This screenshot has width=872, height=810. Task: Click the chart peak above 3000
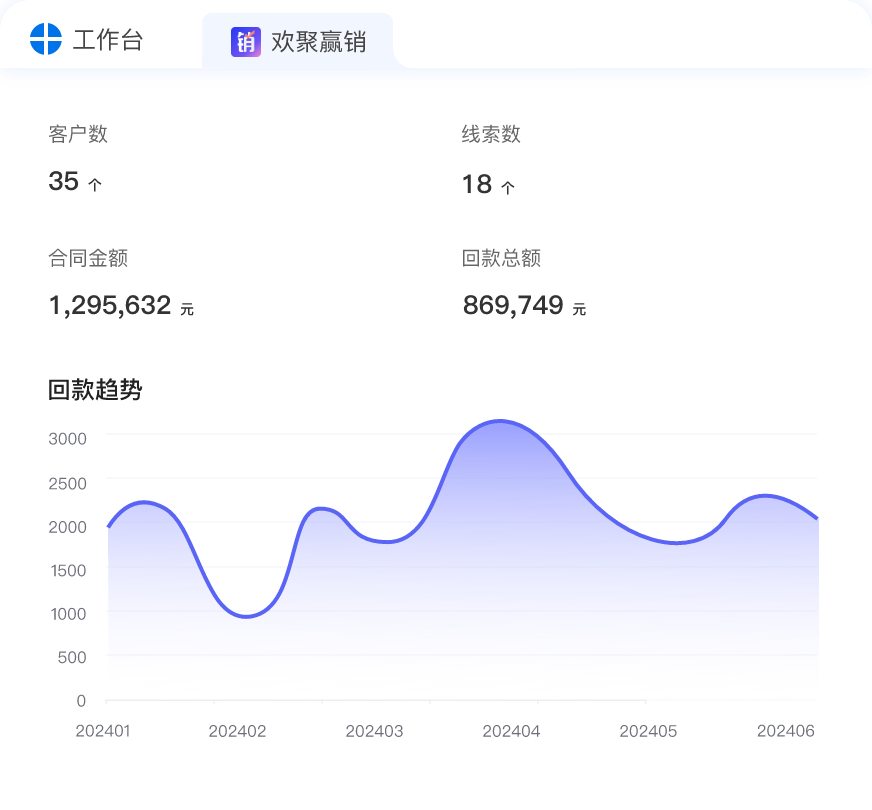(x=500, y=421)
